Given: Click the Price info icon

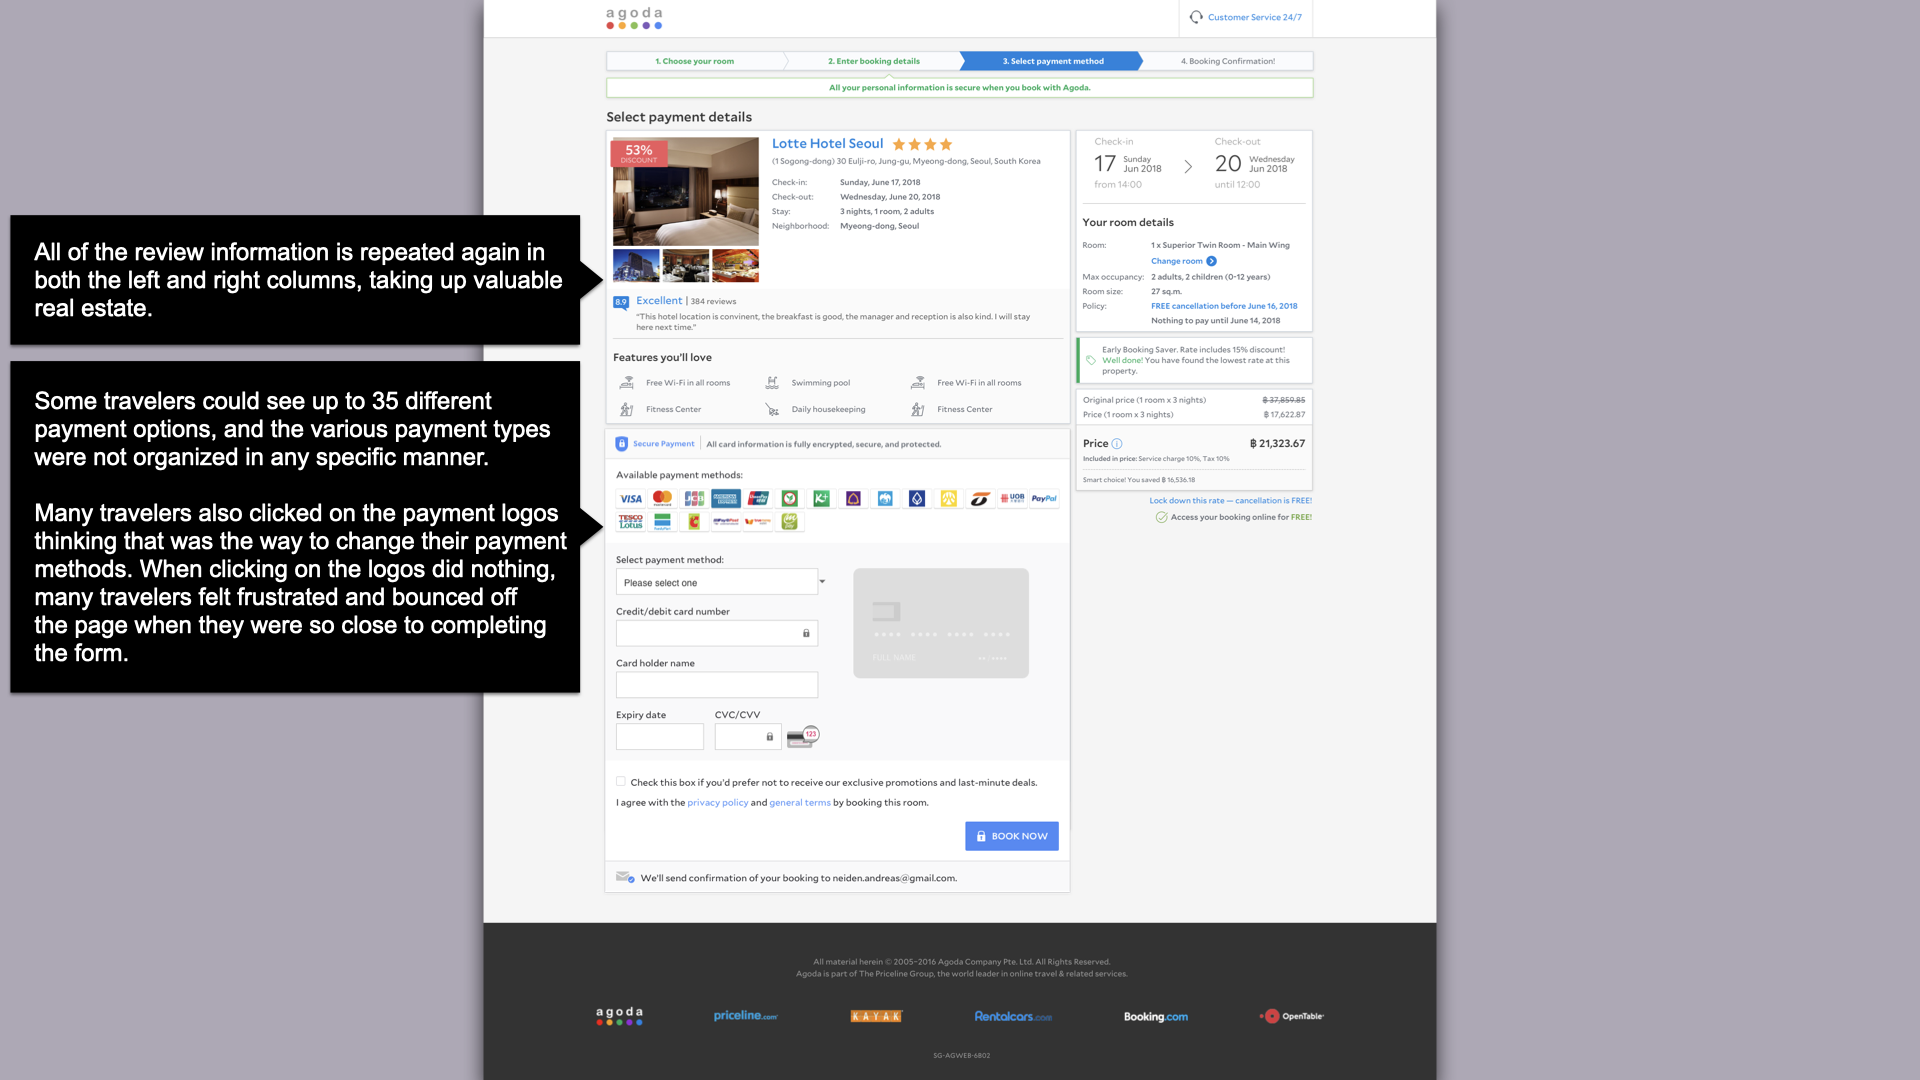Looking at the screenshot, I should [x=1117, y=444].
